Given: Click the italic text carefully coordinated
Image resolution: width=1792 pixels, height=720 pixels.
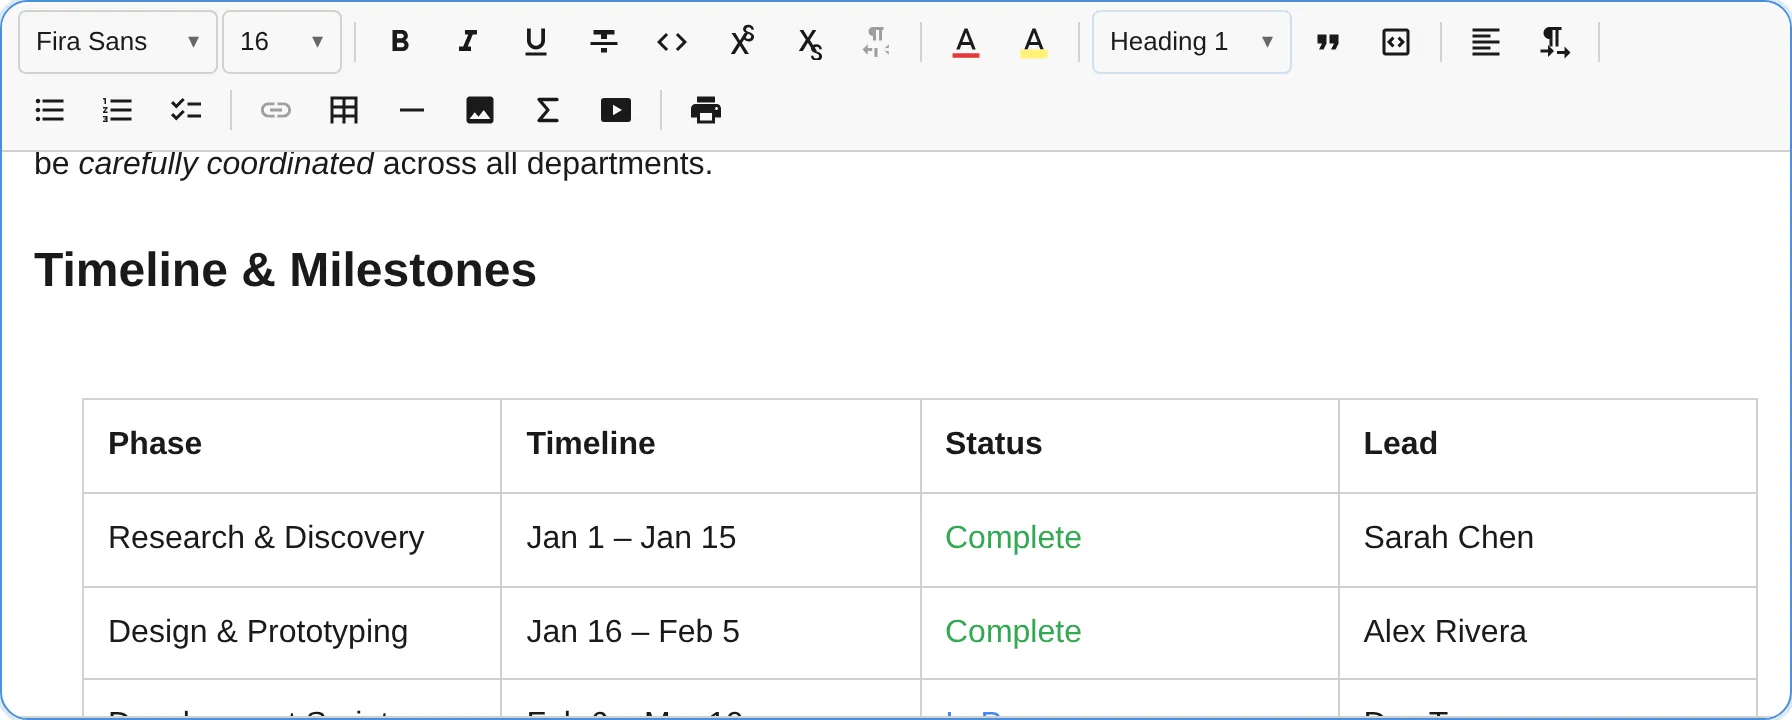Looking at the screenshot, I should click(x=226, y=164).
